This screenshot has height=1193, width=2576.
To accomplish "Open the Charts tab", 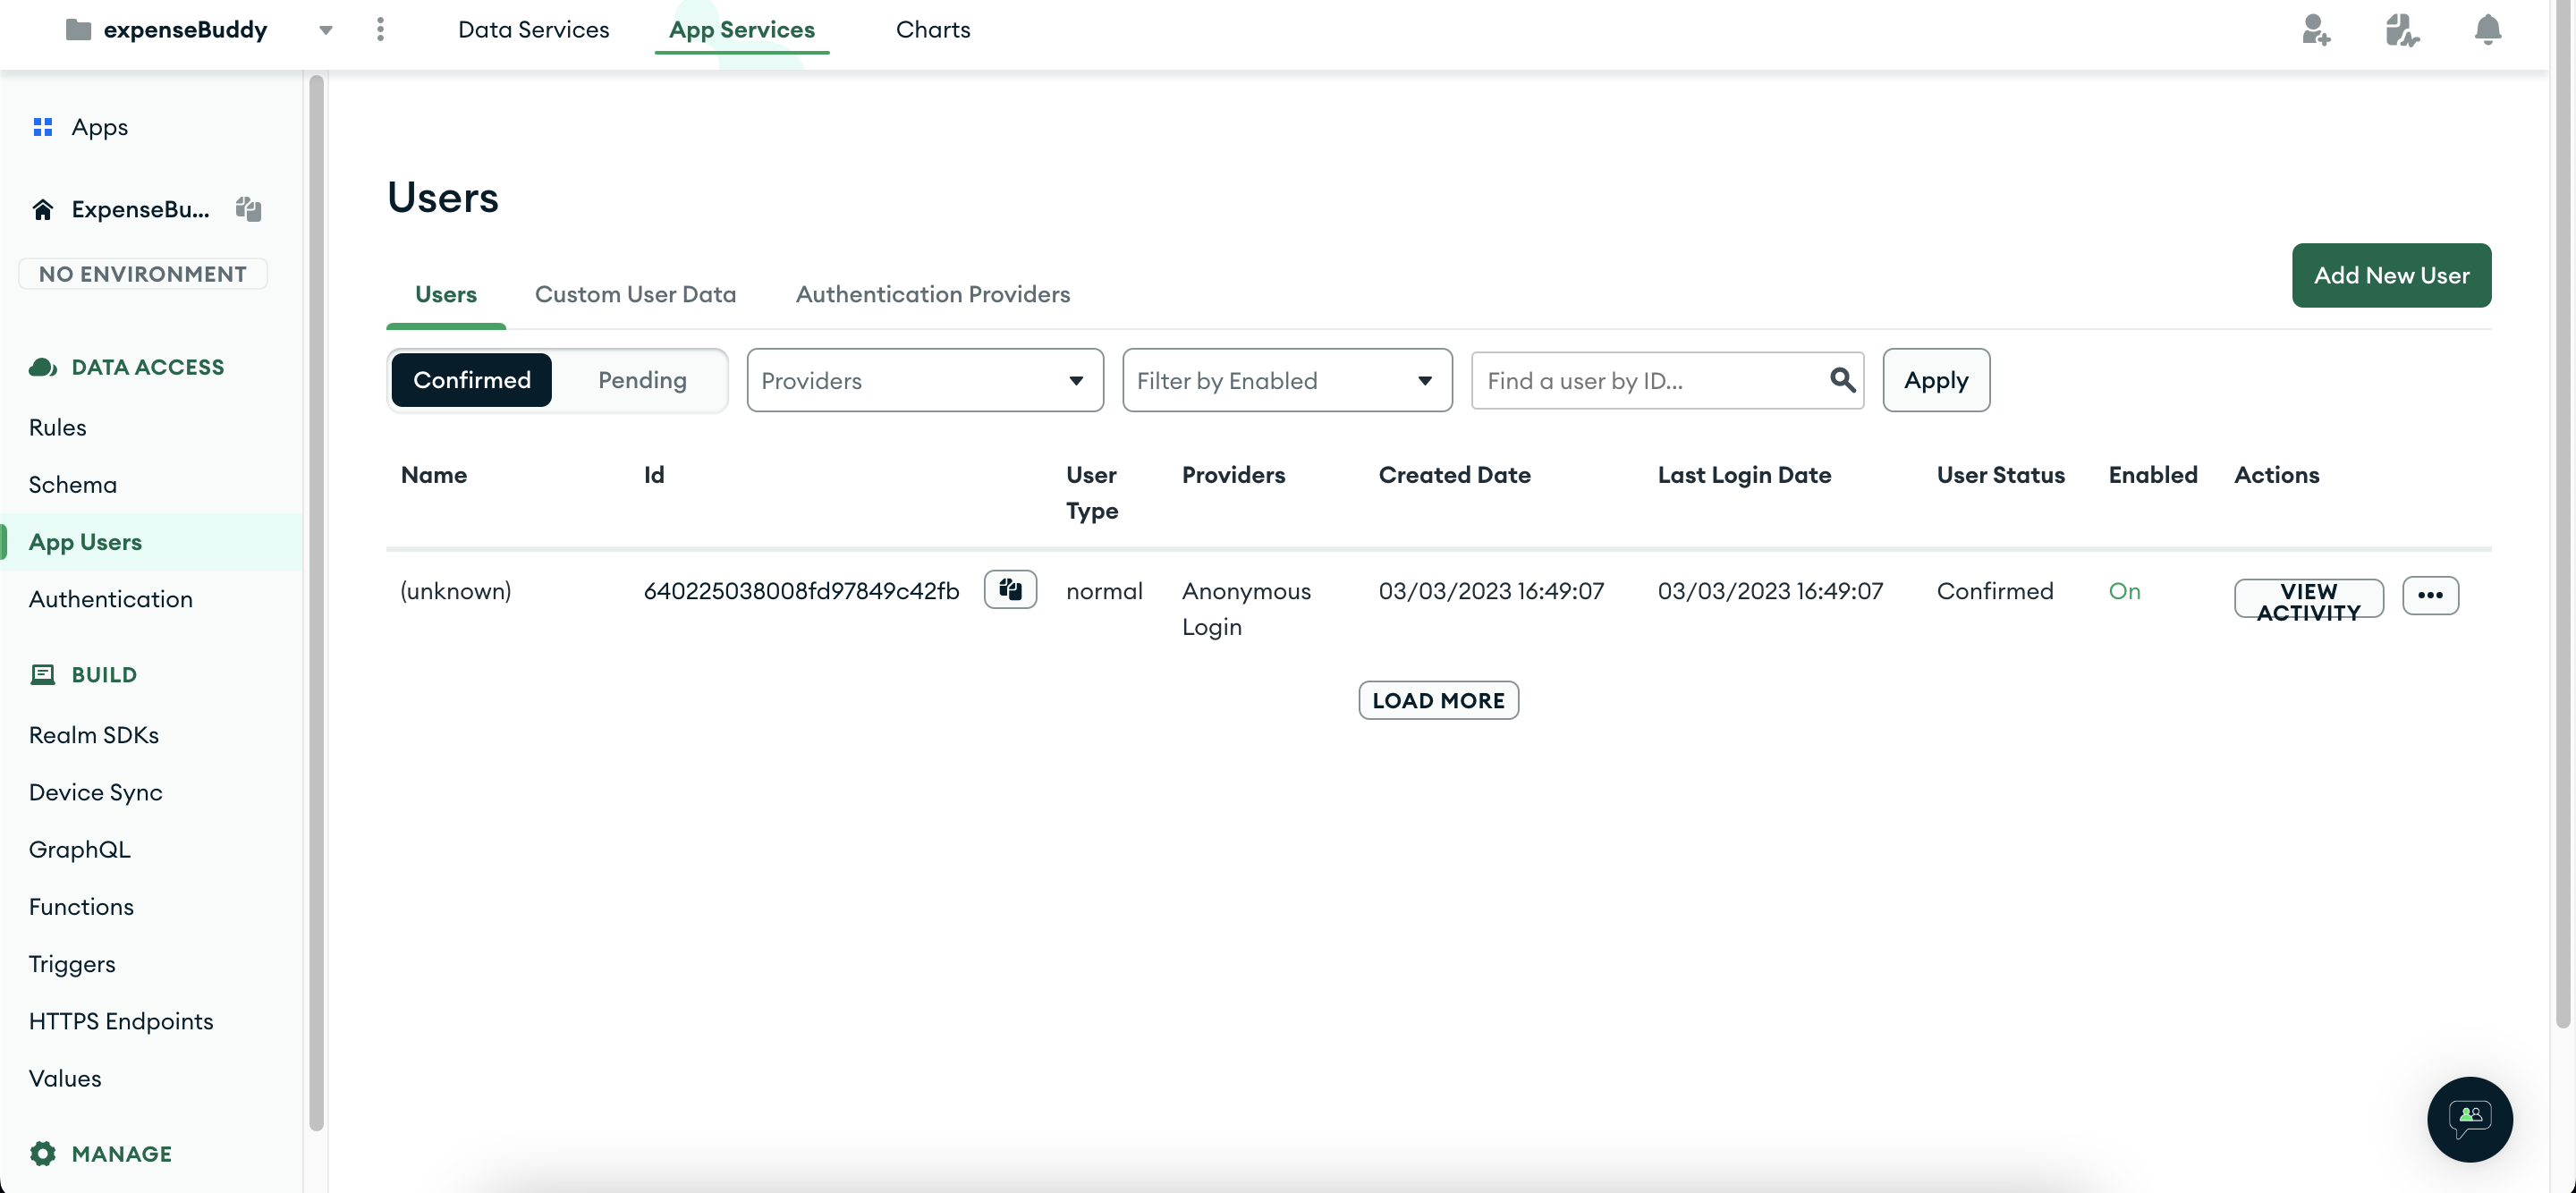I will click(932, 30).
